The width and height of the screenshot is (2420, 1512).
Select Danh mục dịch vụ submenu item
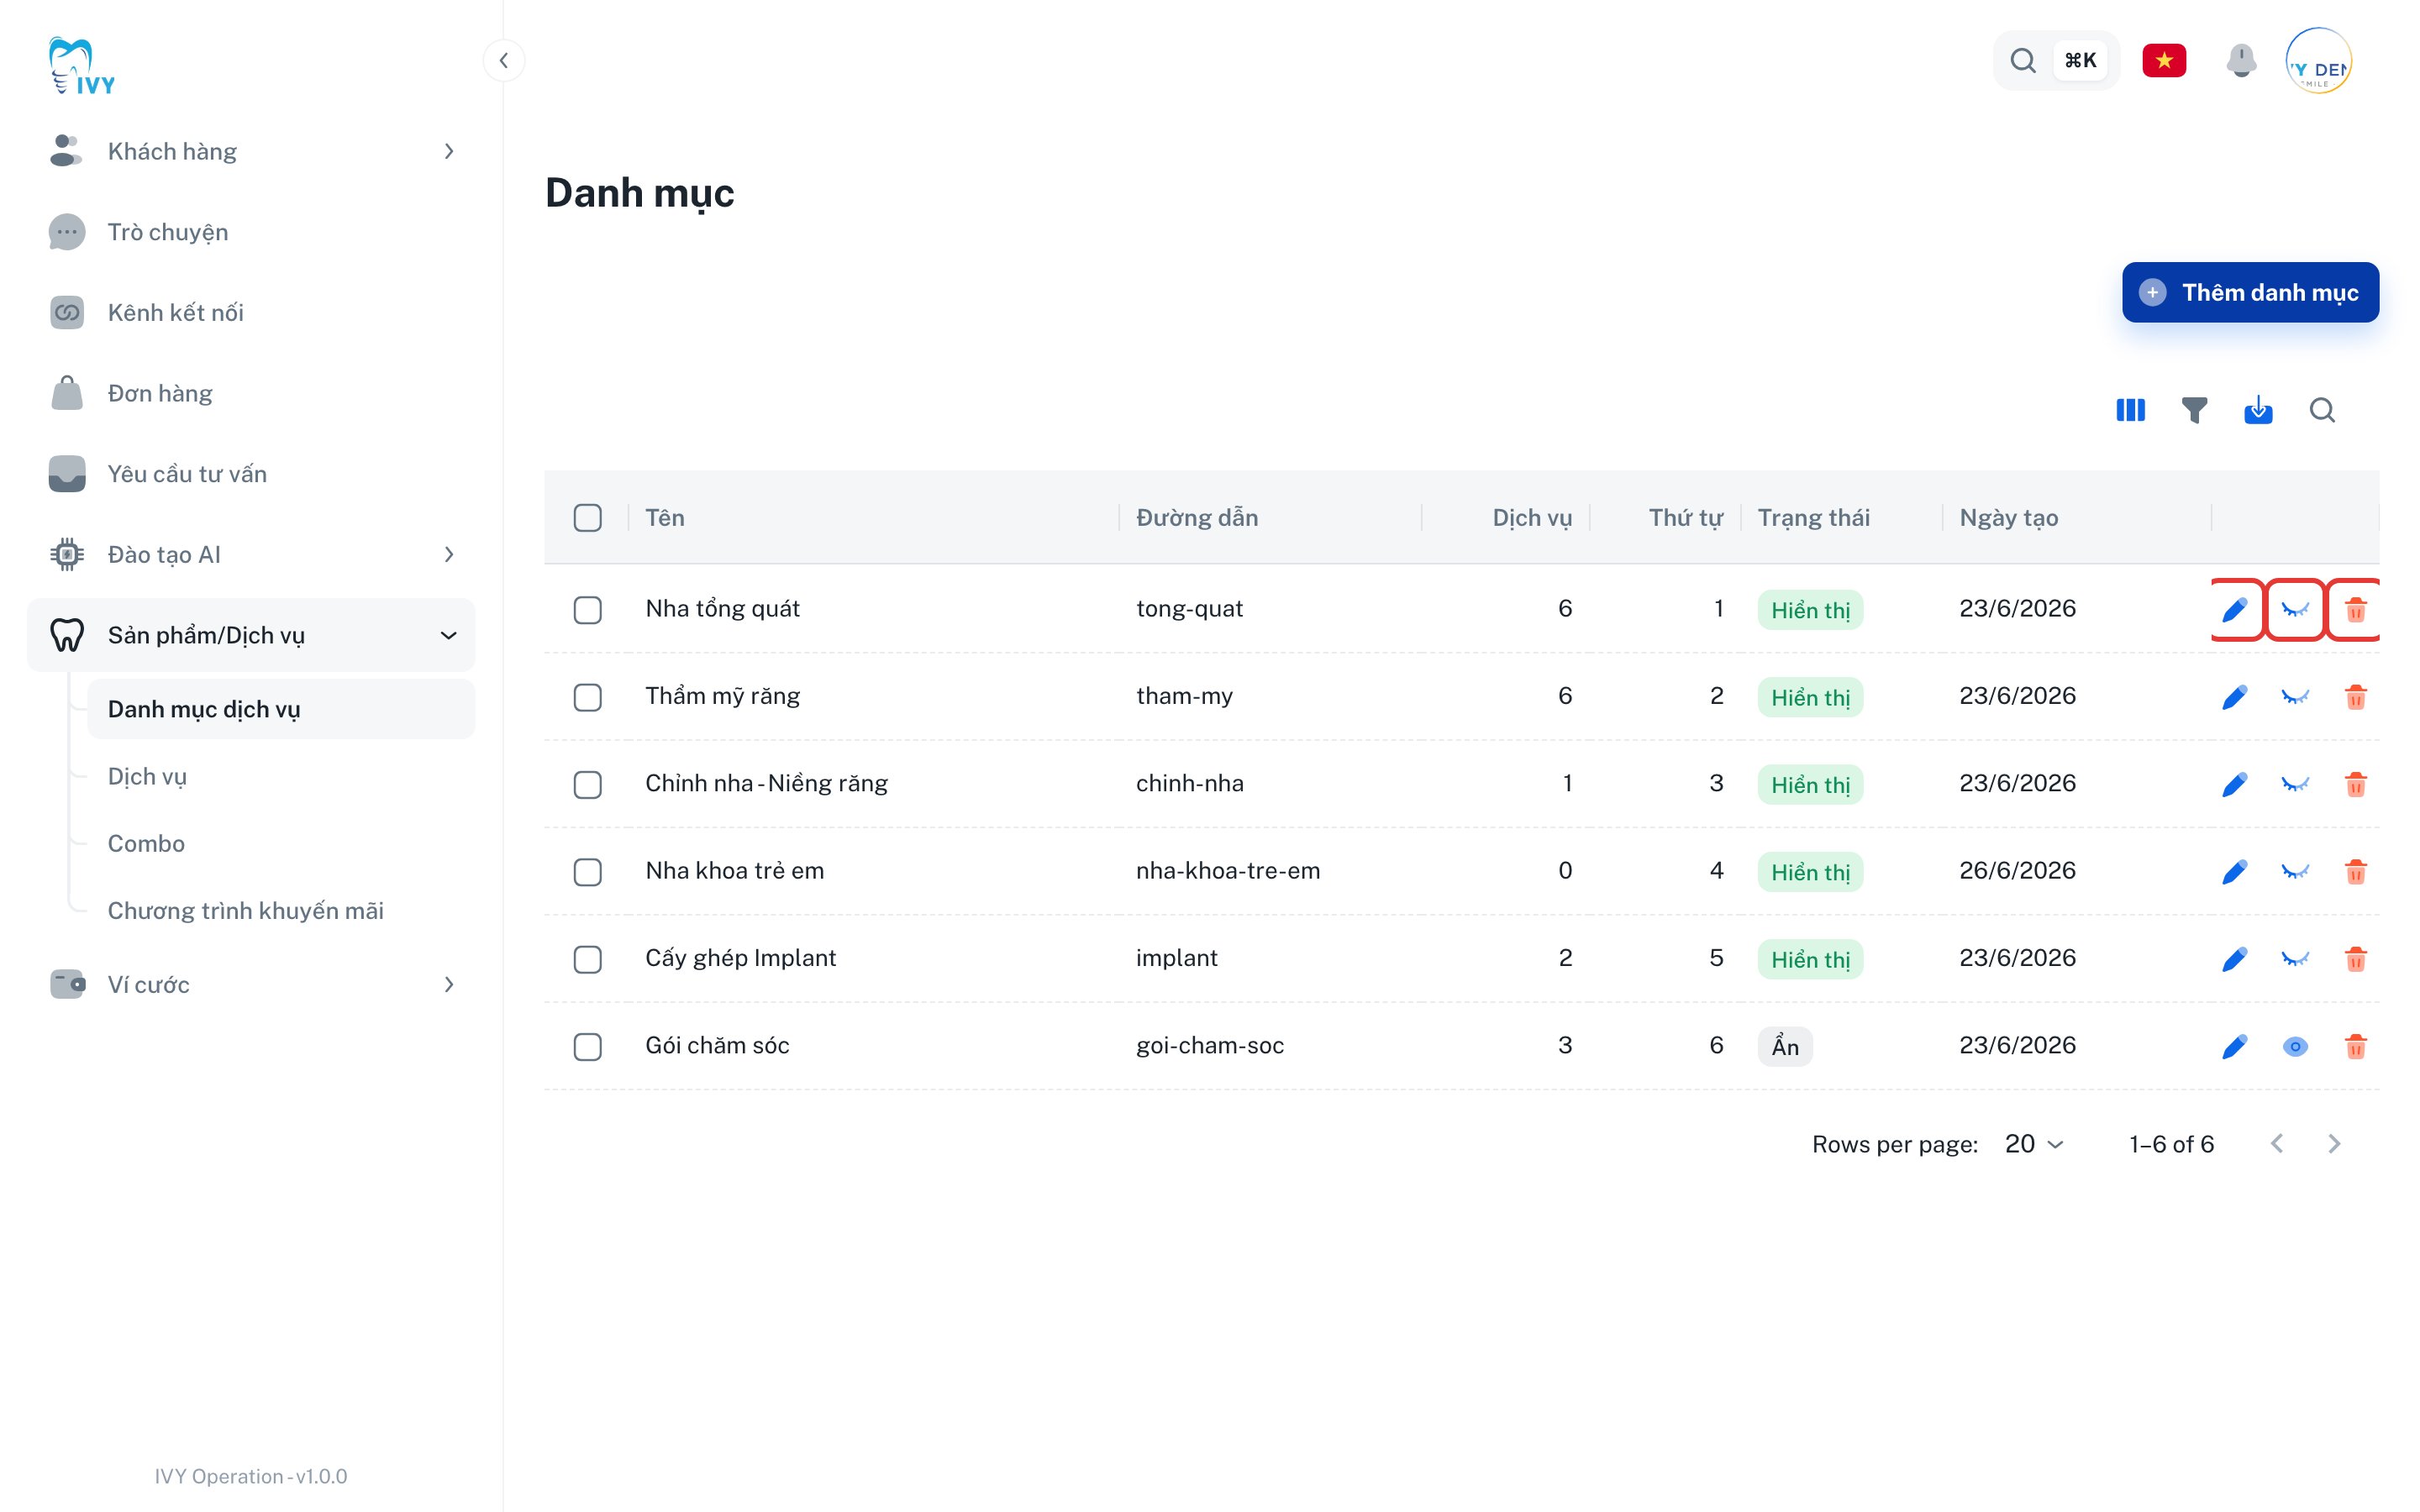pyautogui.click(x=281, y=709)
